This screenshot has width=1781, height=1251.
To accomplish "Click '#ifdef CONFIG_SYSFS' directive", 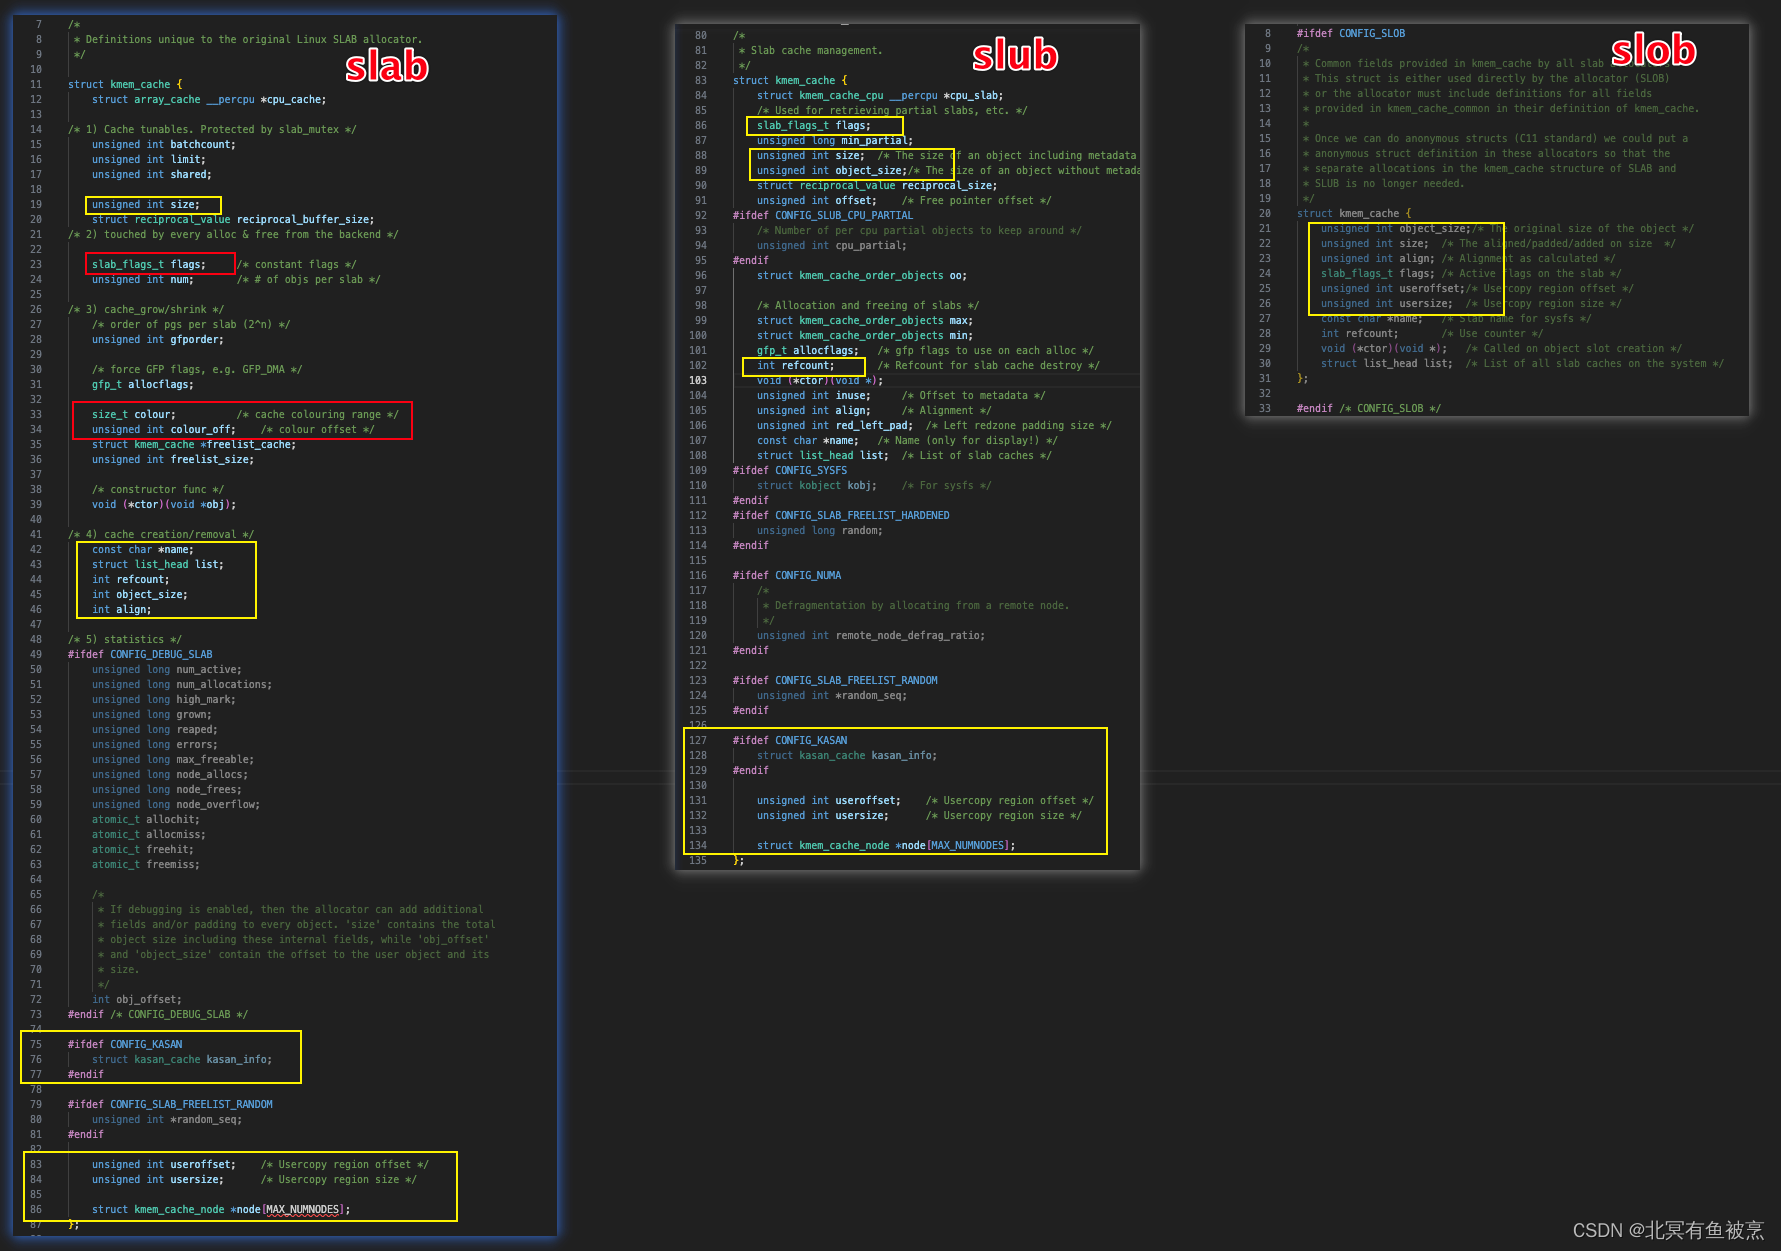I will (790, 470).
